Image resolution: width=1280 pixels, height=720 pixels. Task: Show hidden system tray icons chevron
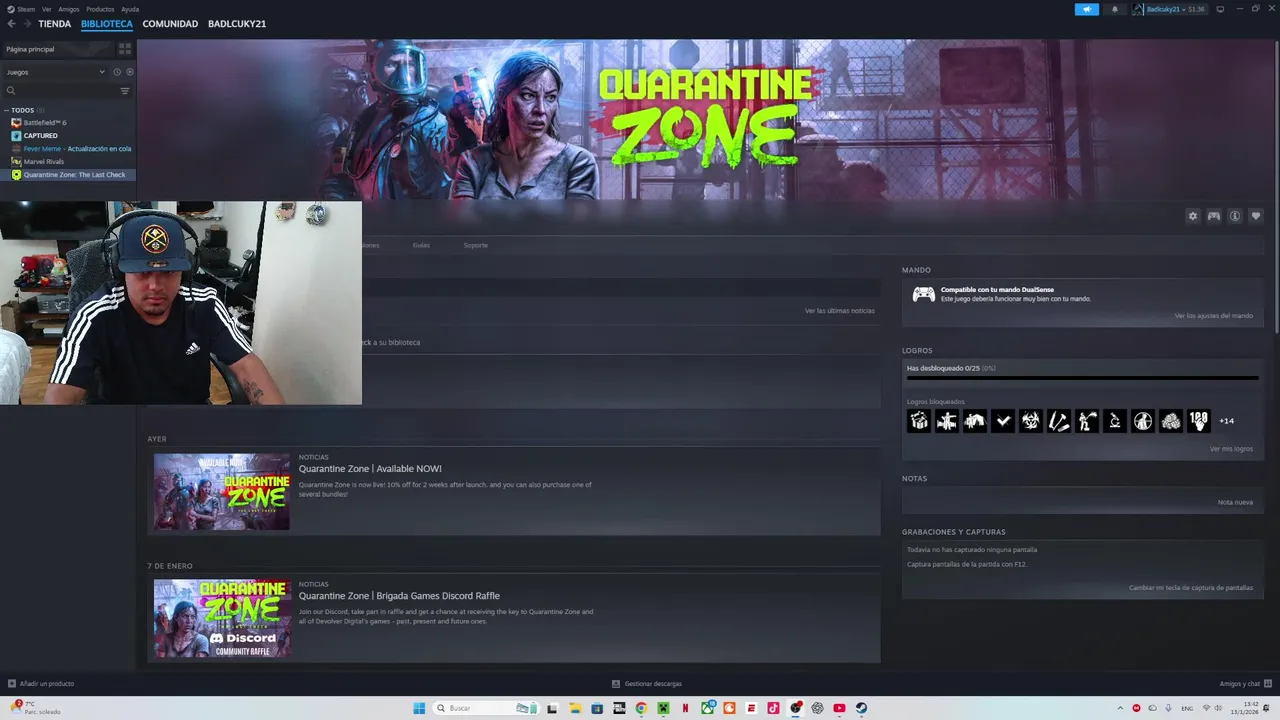[x=1120, y=708]
